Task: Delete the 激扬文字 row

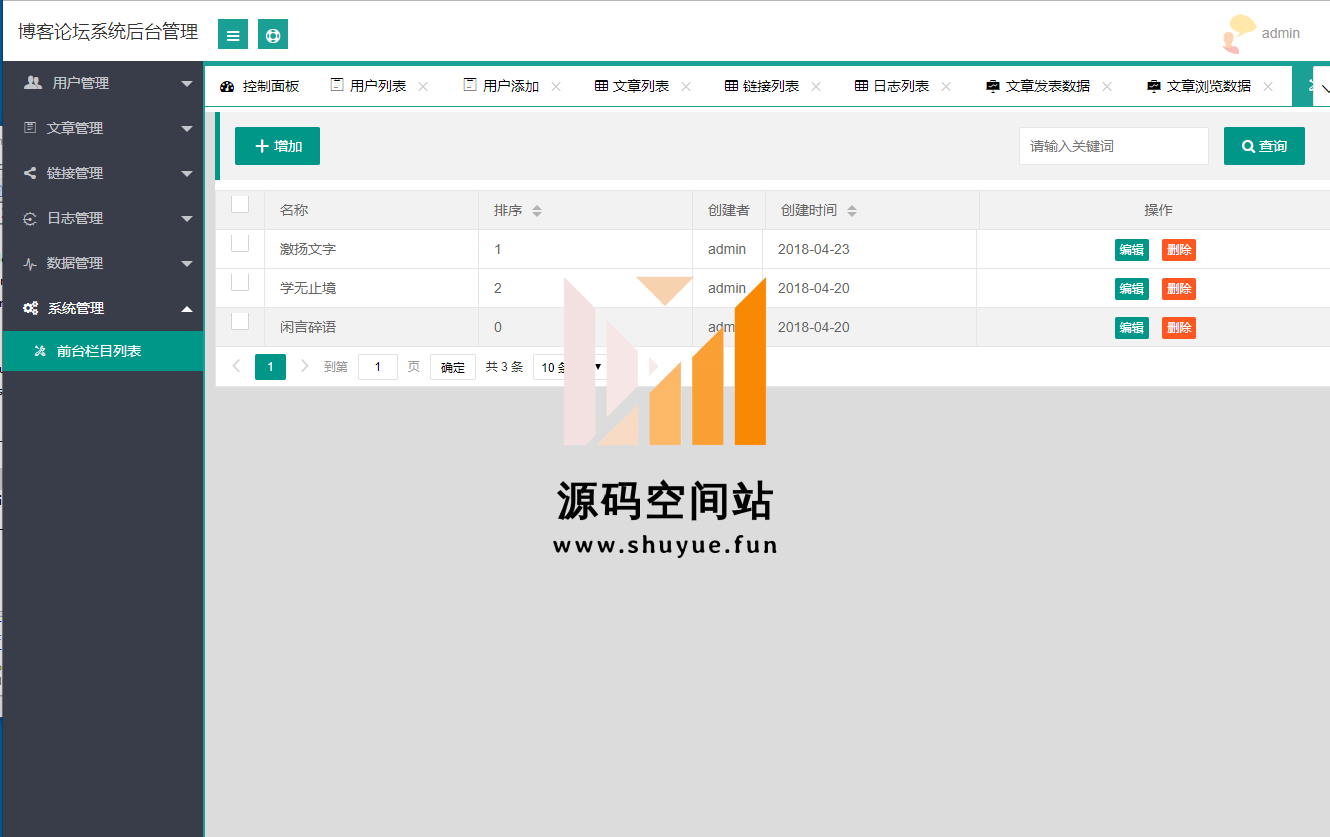Action: (1179, 250)
